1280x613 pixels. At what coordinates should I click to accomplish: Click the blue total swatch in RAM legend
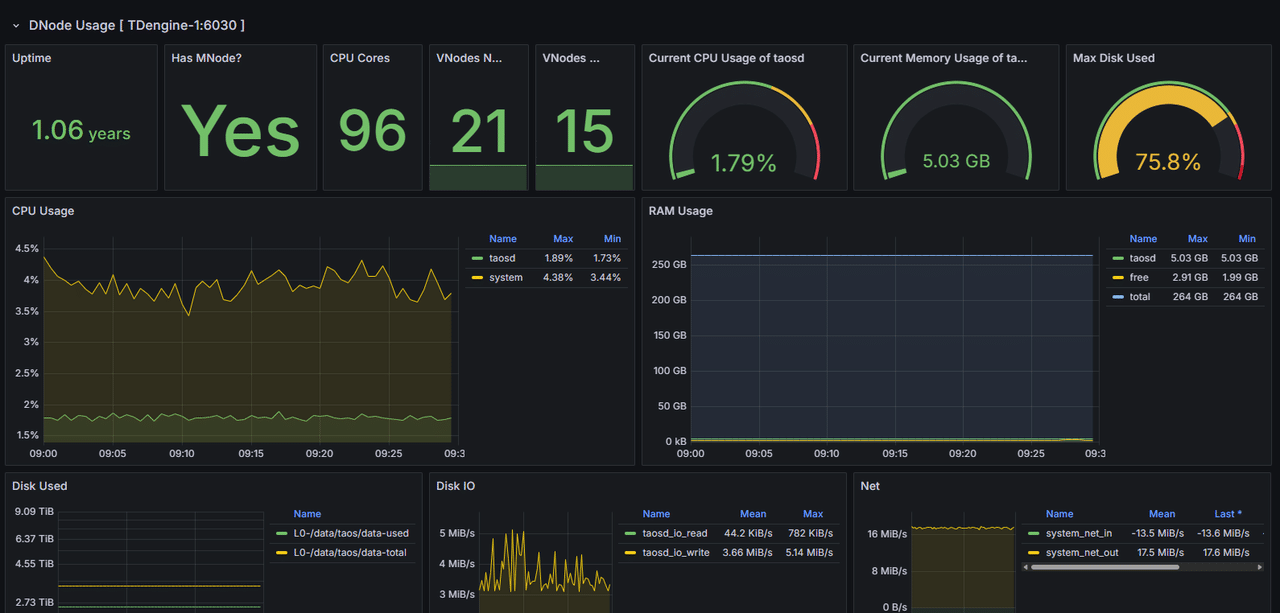coord(1118,297)
